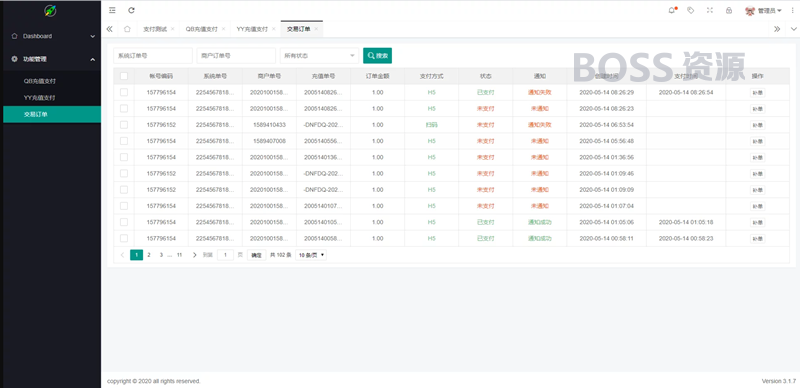Click 补单 for order created 06:53:54
Viewport: 800px width, 388px height.
coord(758,125)
